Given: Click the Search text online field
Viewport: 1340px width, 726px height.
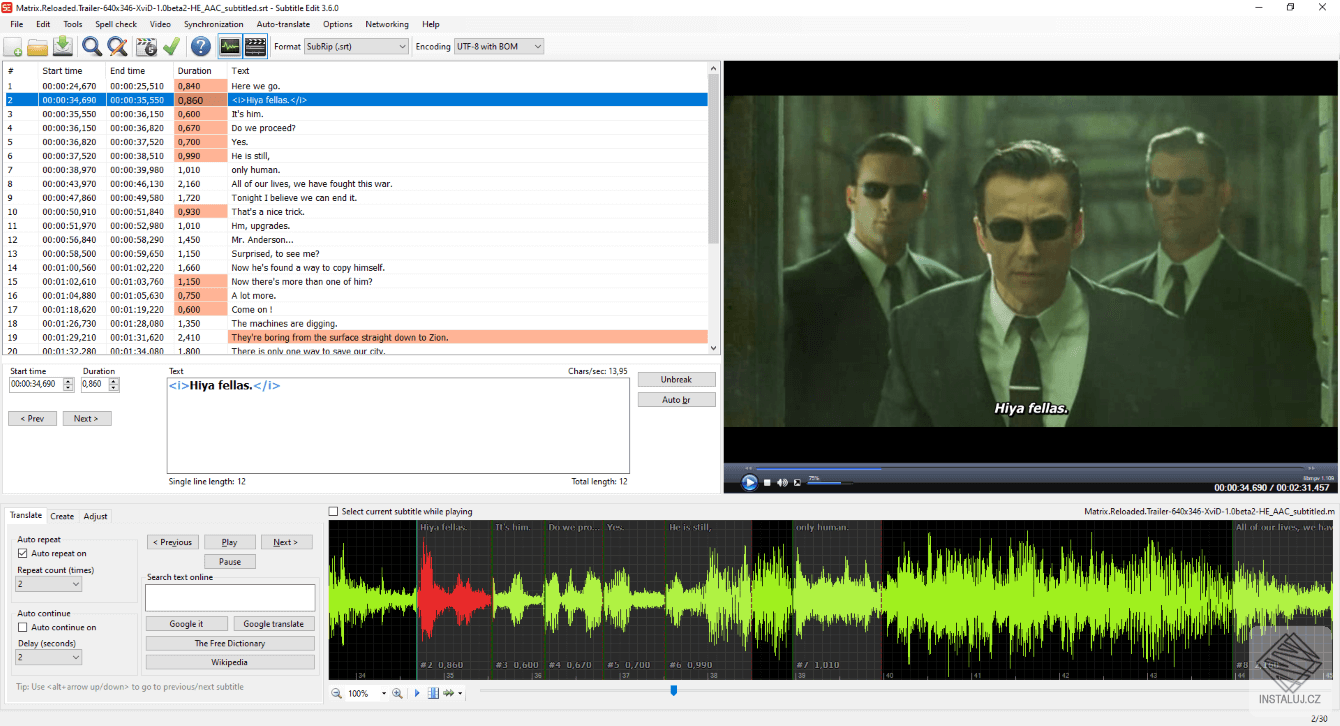Looking at the screenshot, I should coord(230,598).
